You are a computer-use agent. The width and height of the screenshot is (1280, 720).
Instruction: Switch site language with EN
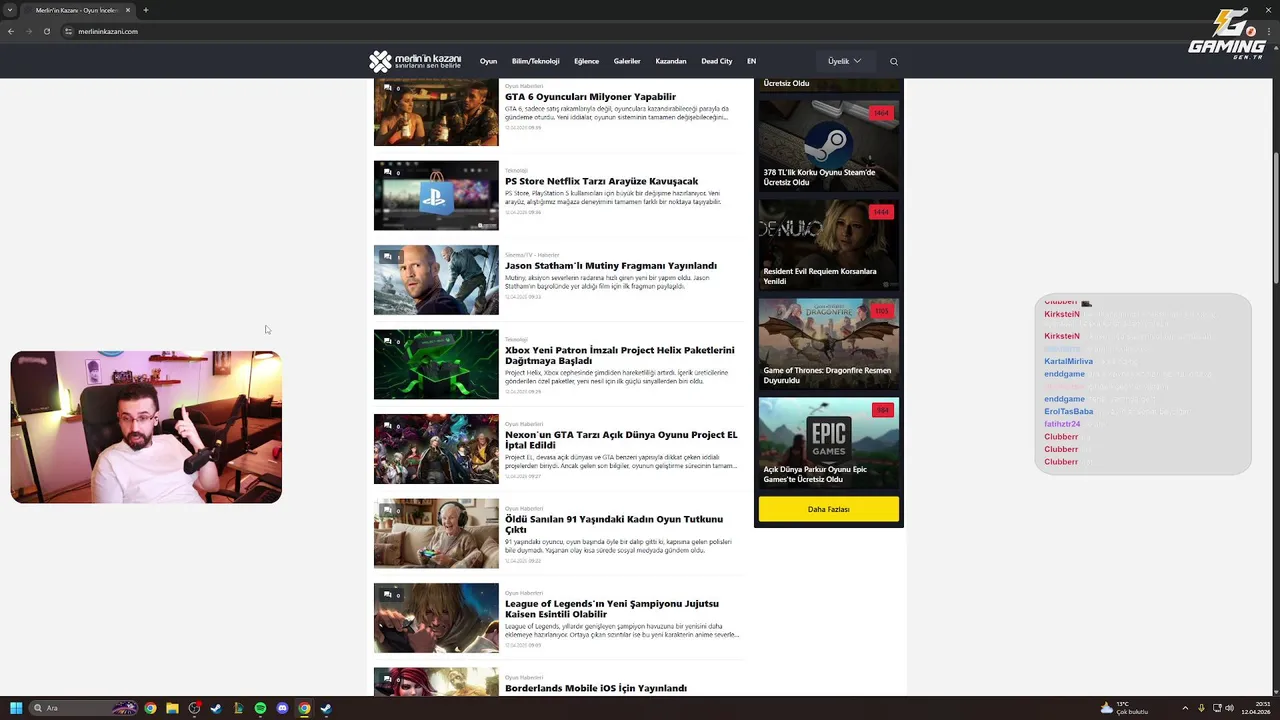point(751,61)
